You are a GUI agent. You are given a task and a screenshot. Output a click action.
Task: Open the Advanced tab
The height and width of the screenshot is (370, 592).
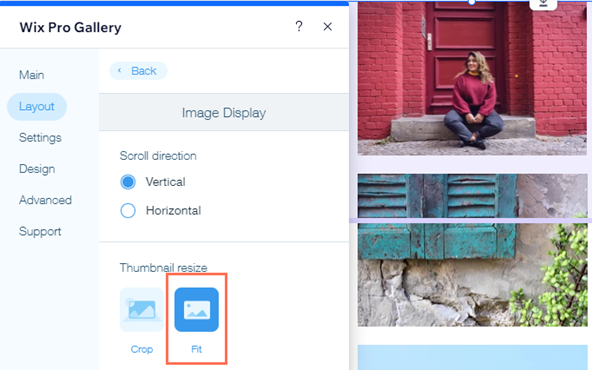coord(45,200)
